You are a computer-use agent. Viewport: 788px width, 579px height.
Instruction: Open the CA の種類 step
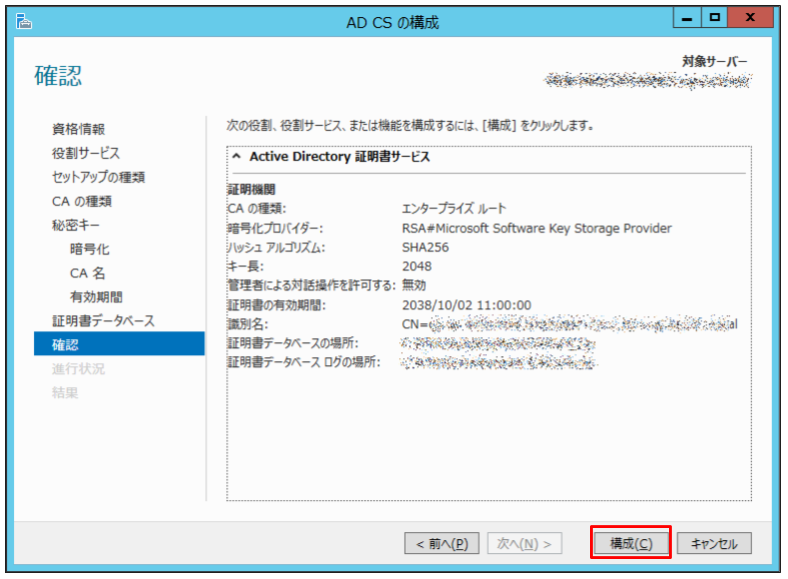pos(82,201)
